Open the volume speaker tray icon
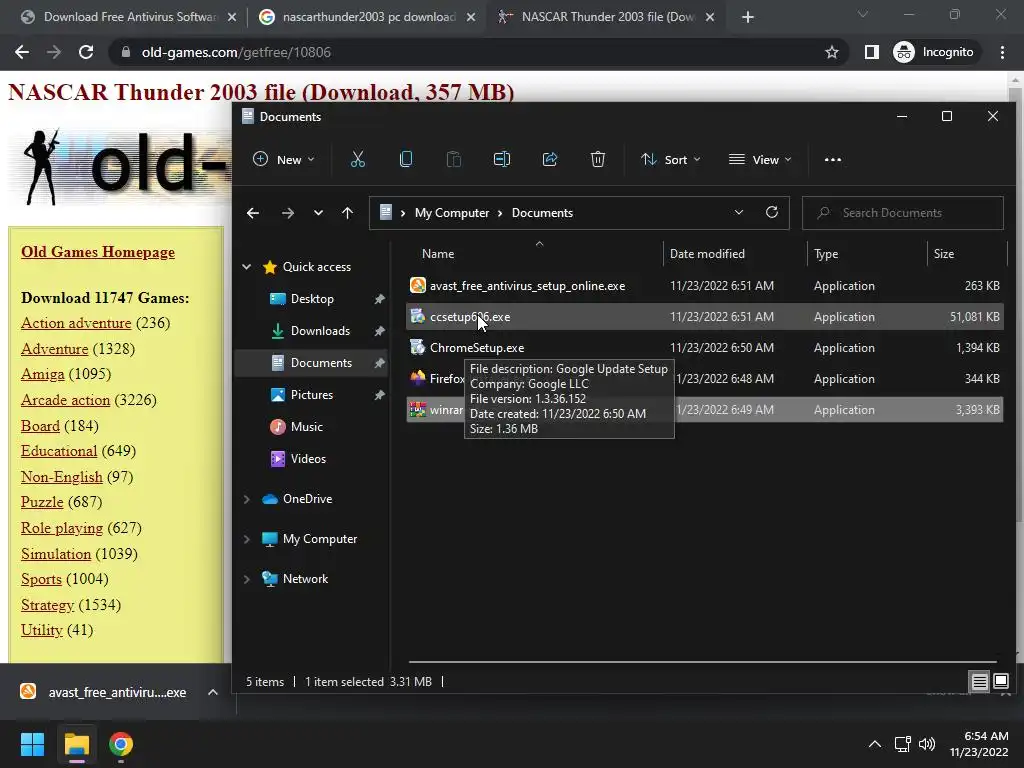Image resolution: width=1024 pixels, height=768 pixels. (927, 744)
